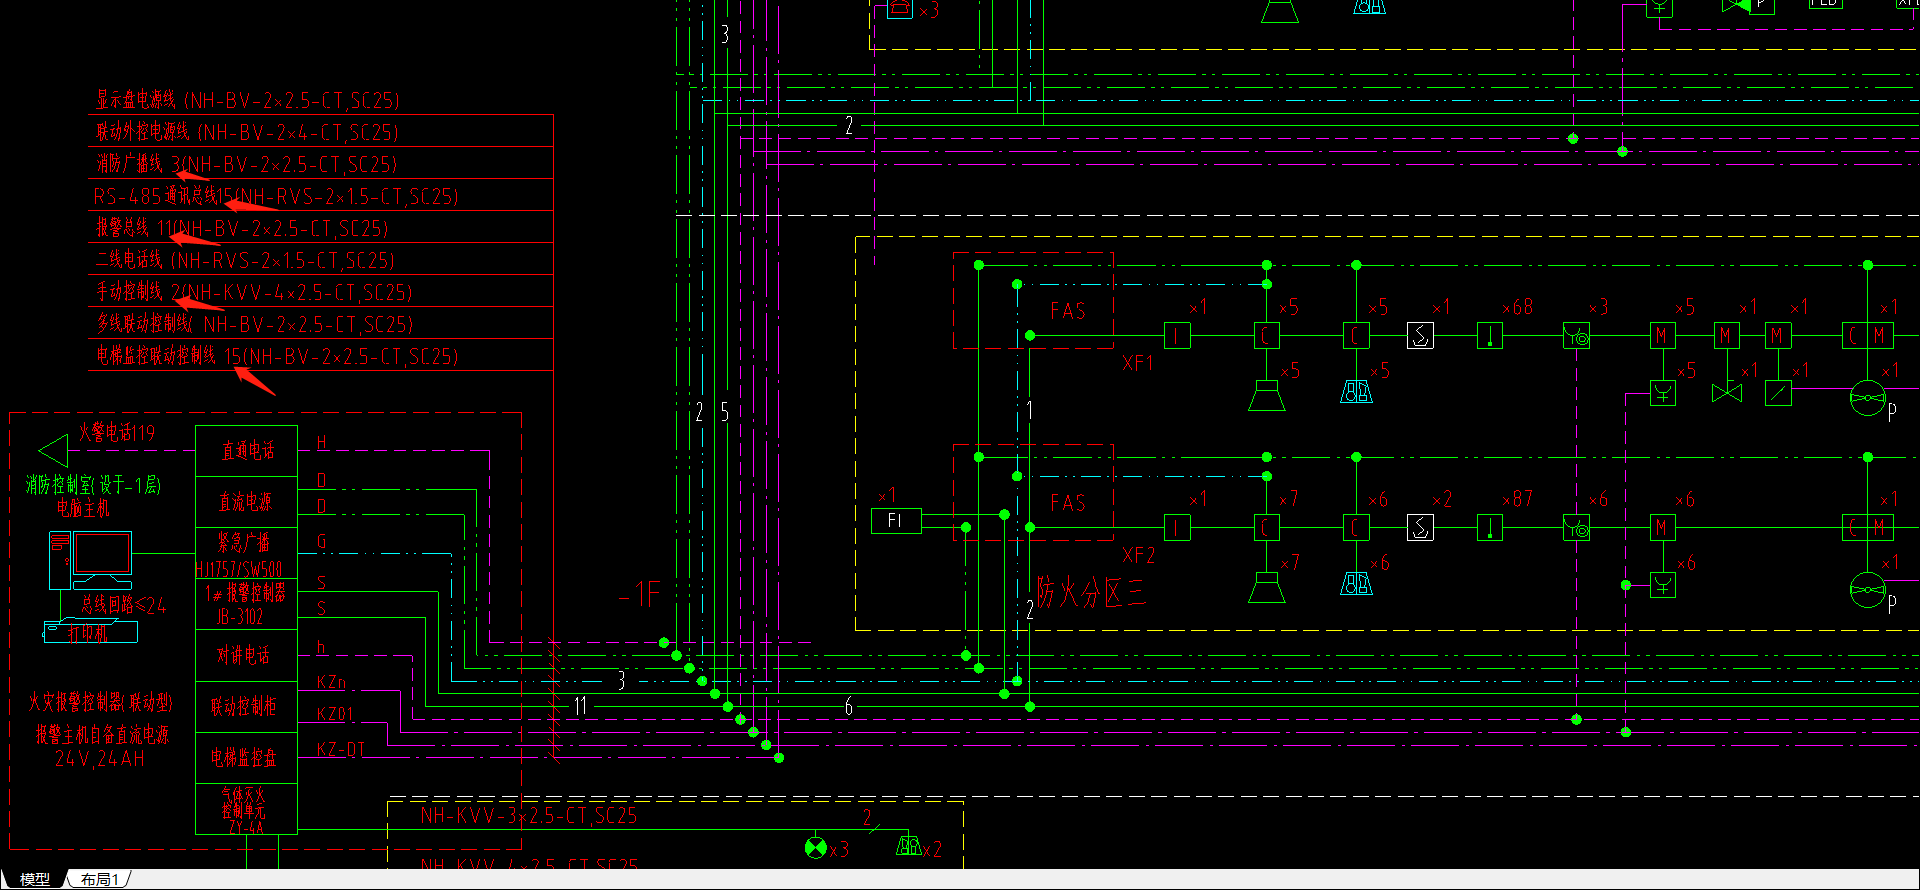Select the white FI box symbol

click(895, 521)
